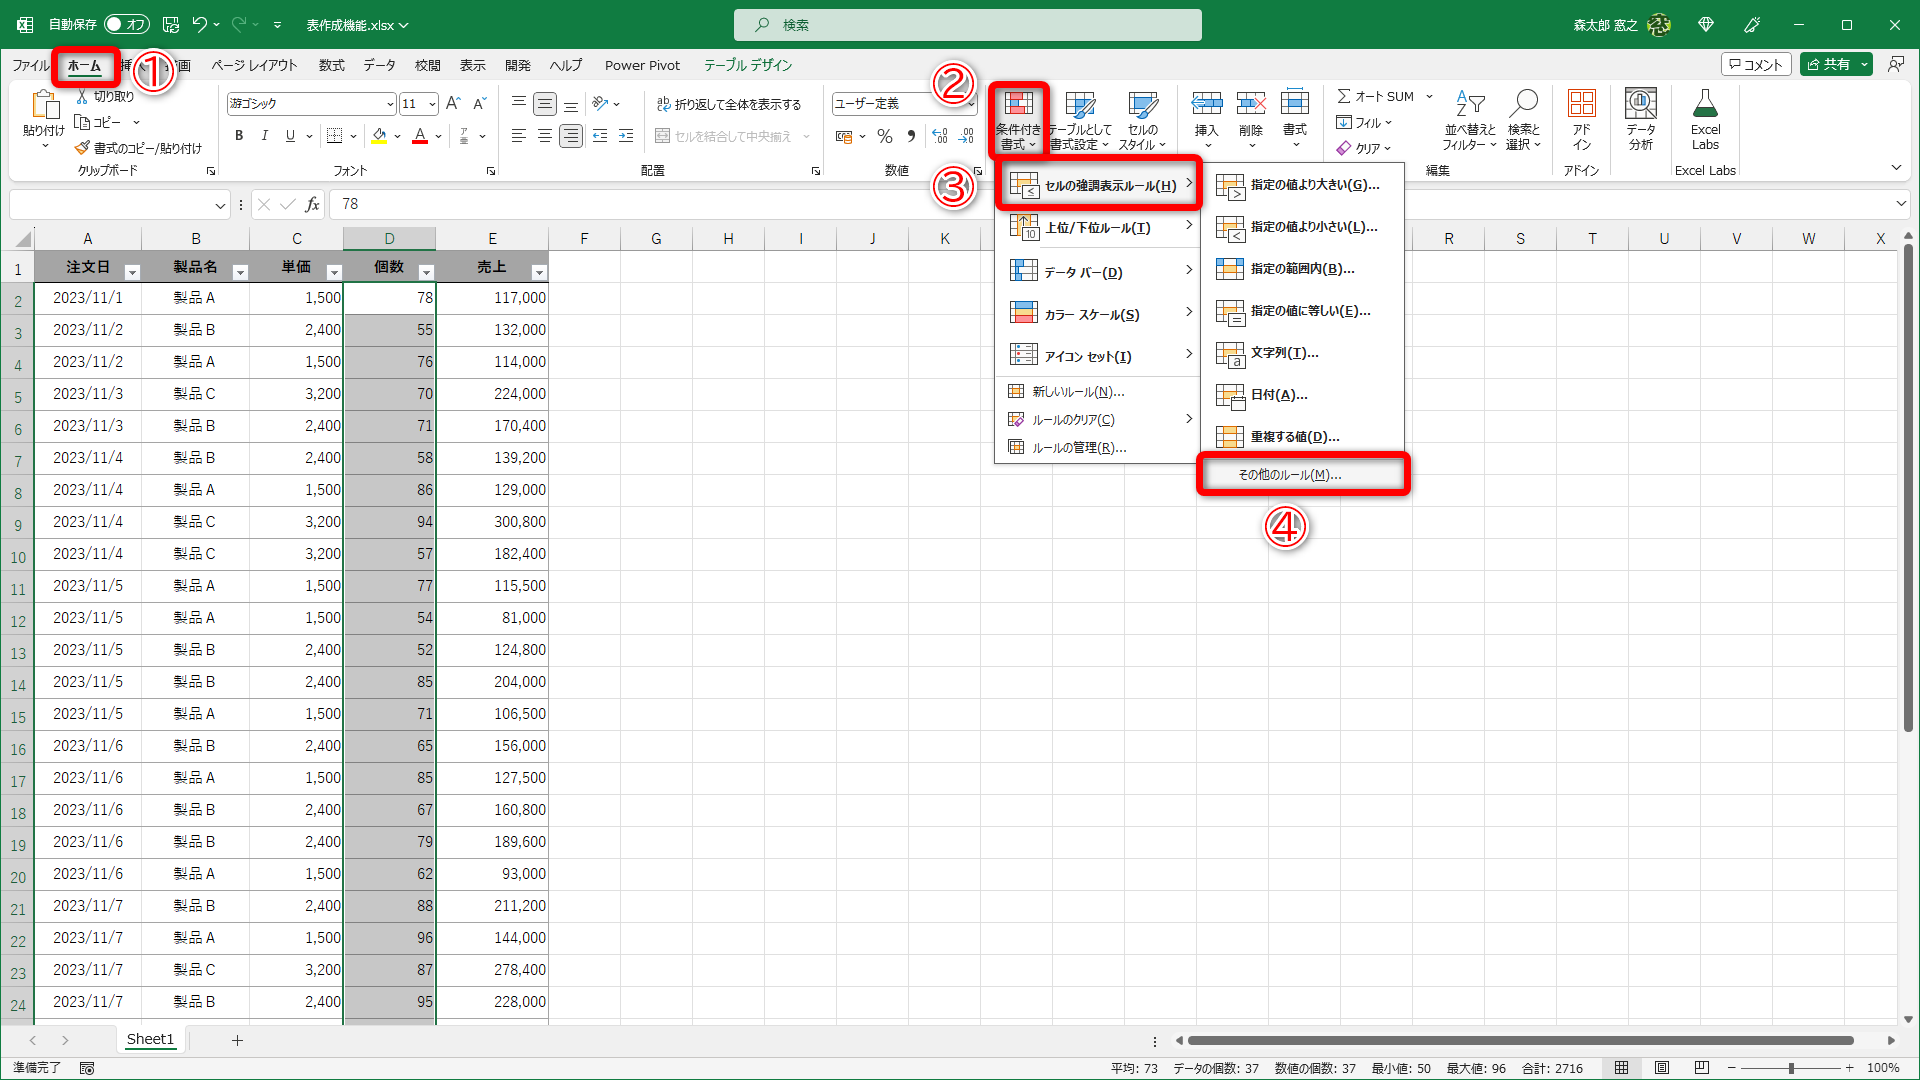Viewport: 1920px width, 1080px height.
Task: Open the filter dropdown on 製品名 header
Action: click(240, 272)
